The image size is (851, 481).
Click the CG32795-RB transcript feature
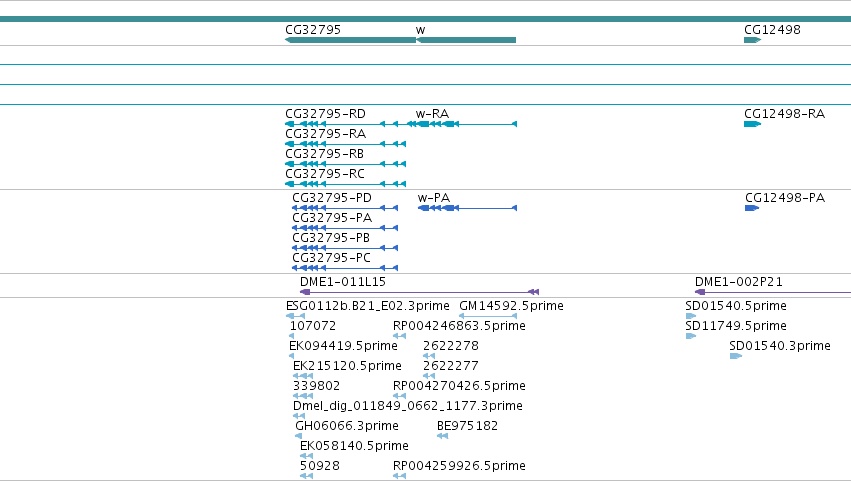click(345, 164)
